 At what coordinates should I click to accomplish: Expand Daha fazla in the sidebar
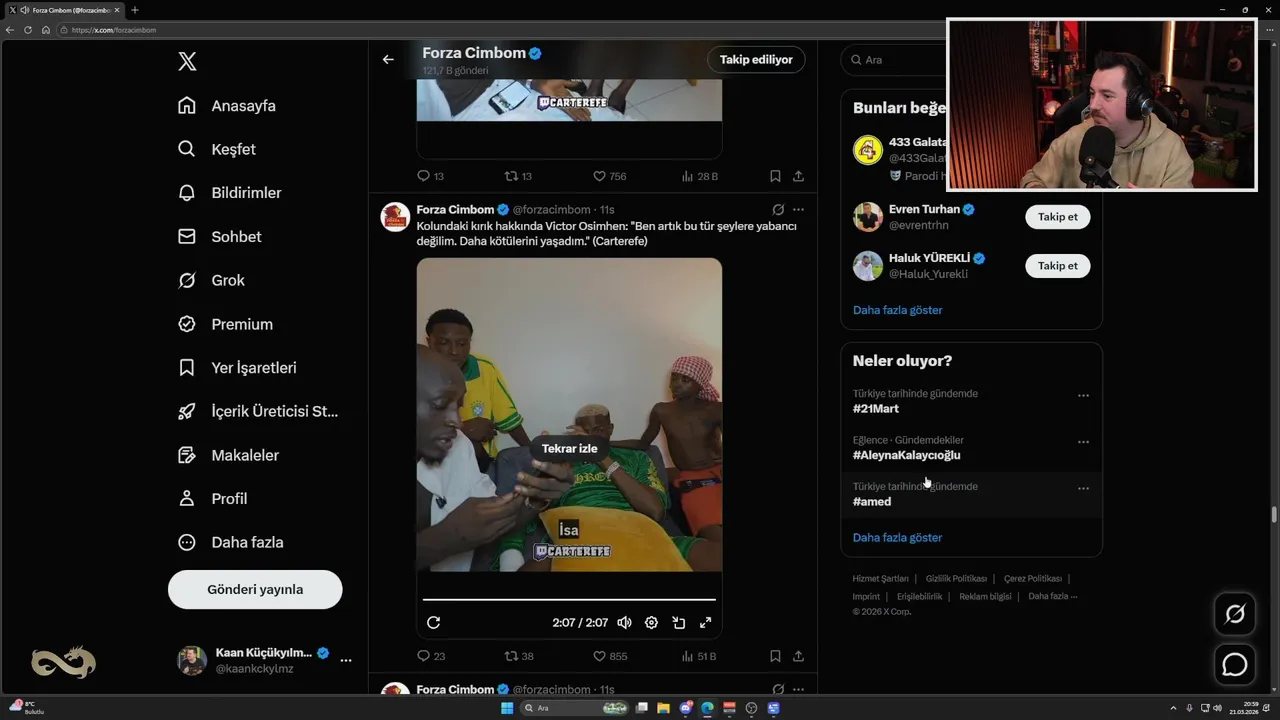pyautogui.click(x=230, y=542)
